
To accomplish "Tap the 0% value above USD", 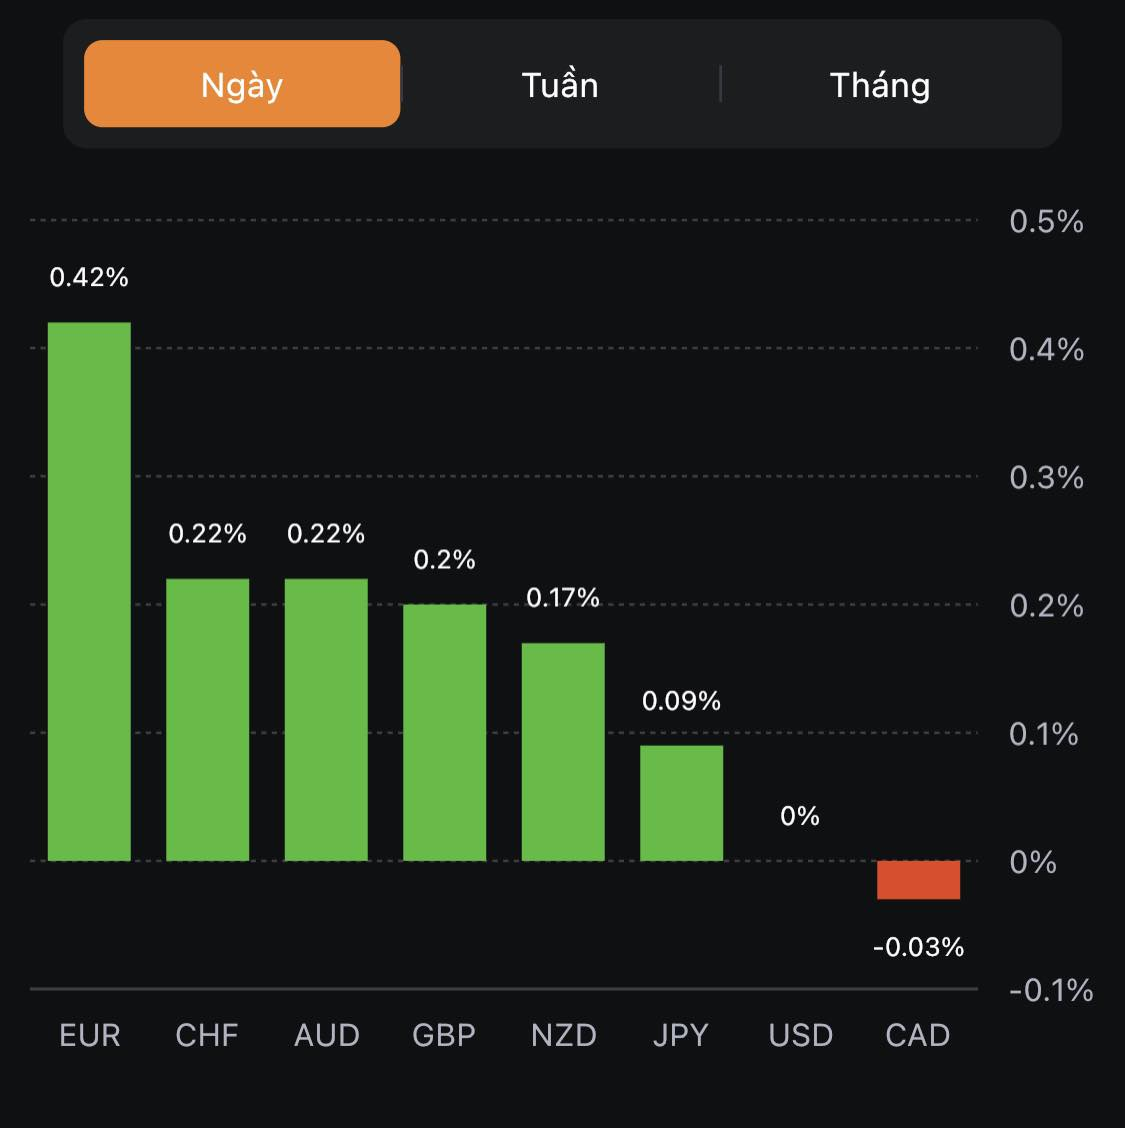I will click(x=800, y=816).
